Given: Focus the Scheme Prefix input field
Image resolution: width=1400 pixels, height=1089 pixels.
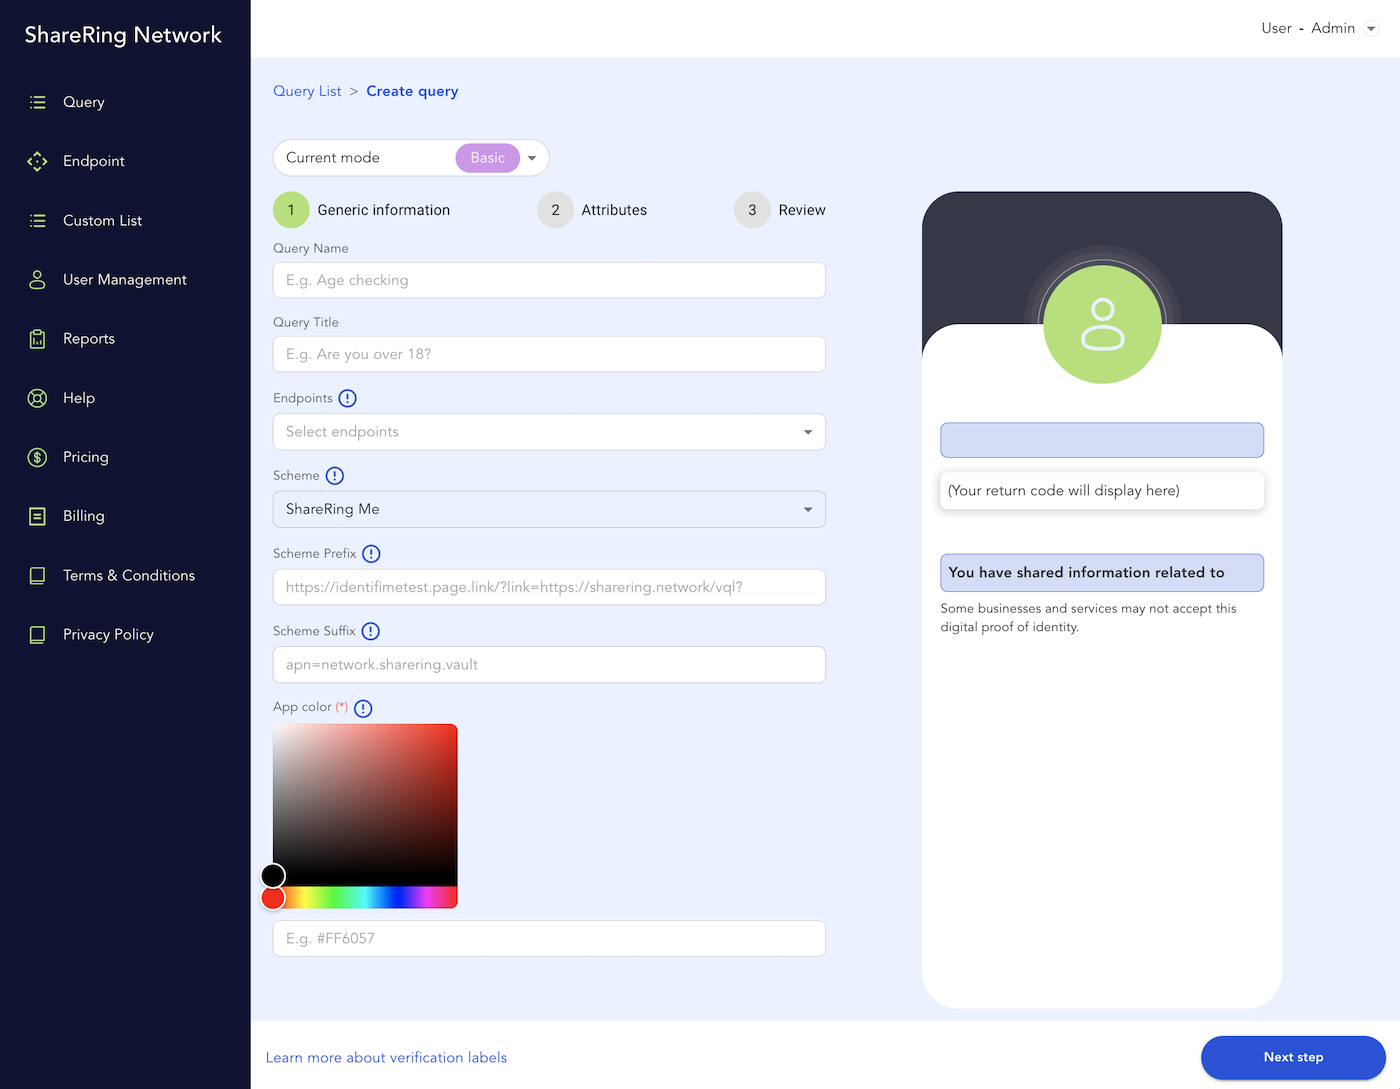Looking at the screenshot, I should point(549,587).
